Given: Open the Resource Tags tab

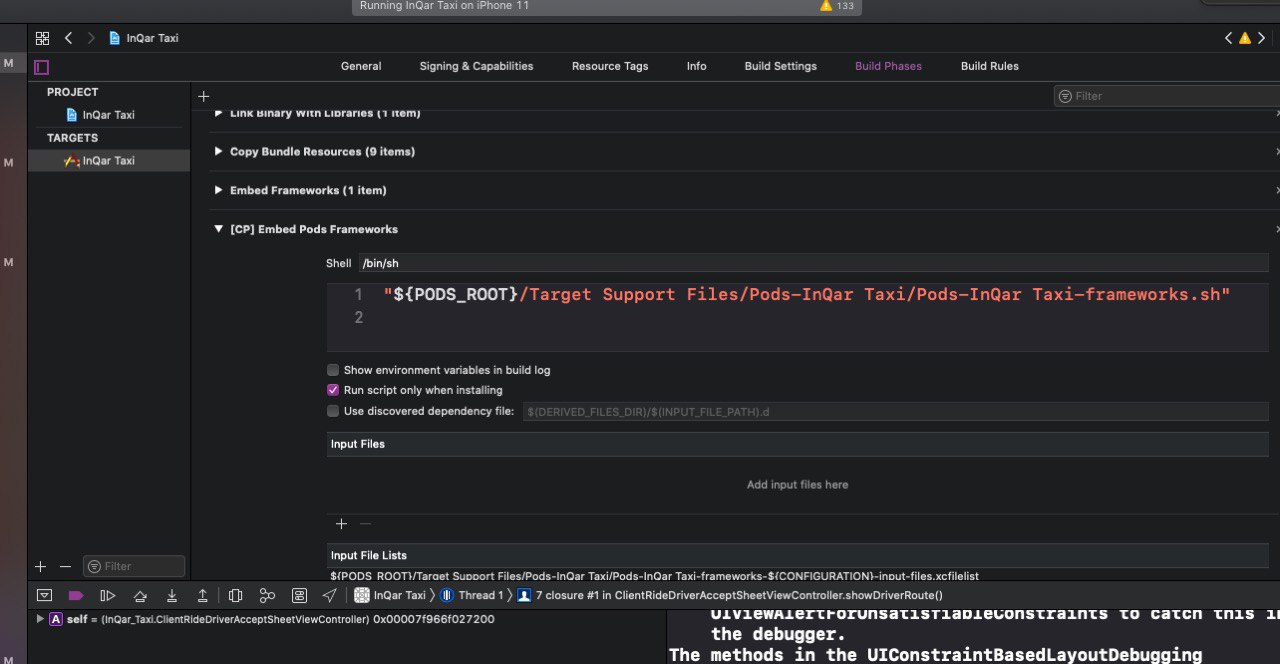Looking at the screenshot, I should pyautogui.click(x=610, y=66).
